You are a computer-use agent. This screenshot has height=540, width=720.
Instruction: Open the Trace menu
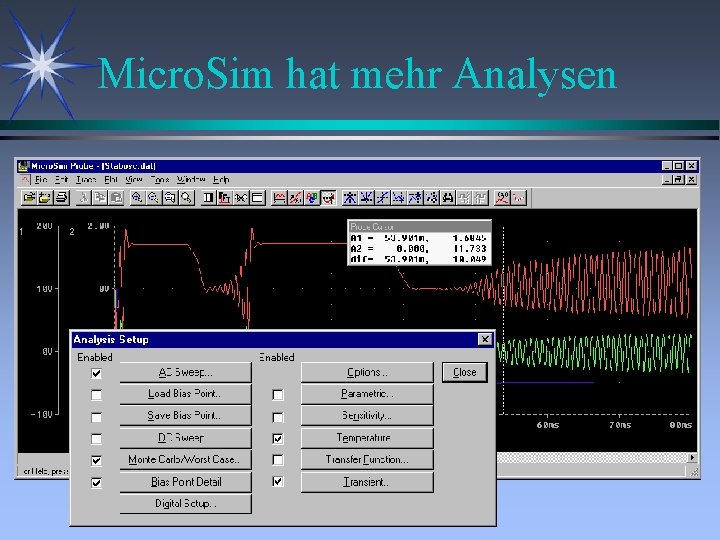(86, 180)
